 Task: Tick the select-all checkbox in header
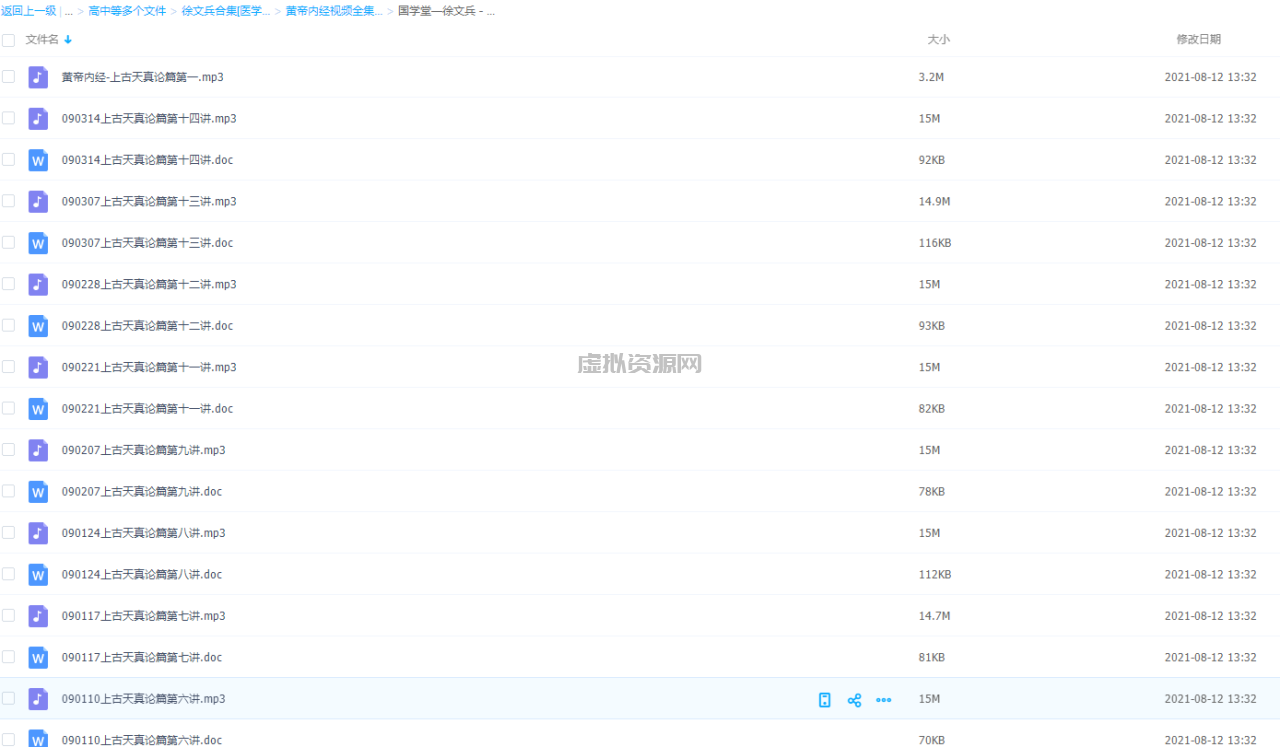[x=8, y=40]
